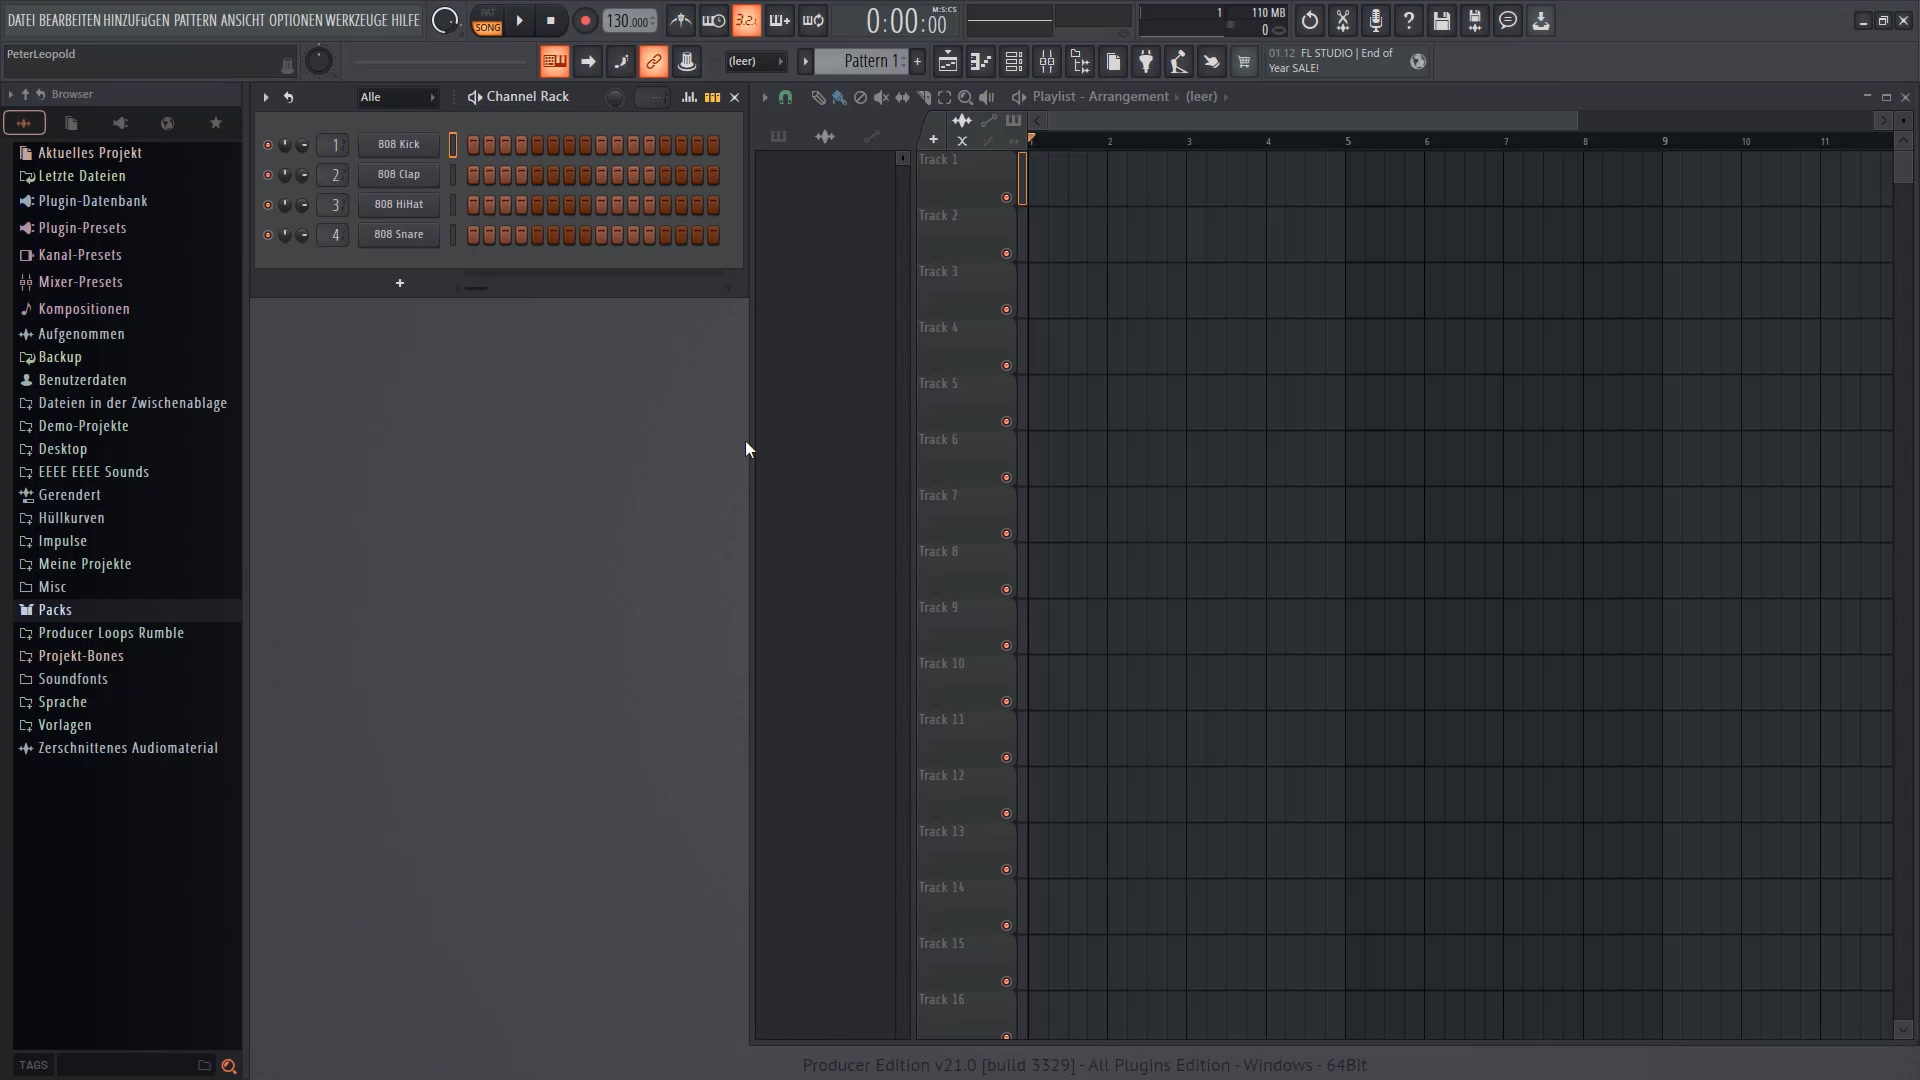The width and height of the screenshot is (1920, 1080).
Task: Click the tempo 130.000 field
Action: 628,21
